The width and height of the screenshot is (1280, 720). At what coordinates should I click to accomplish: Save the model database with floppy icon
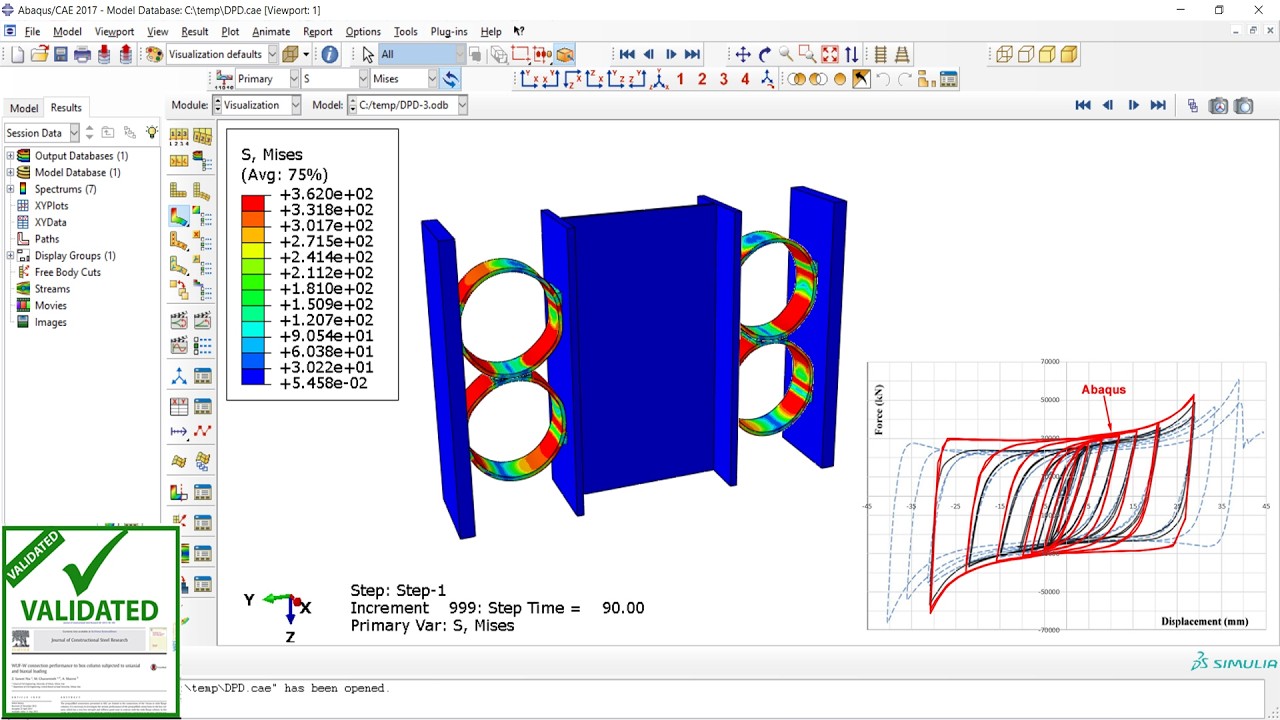click(x=61, y=54)
